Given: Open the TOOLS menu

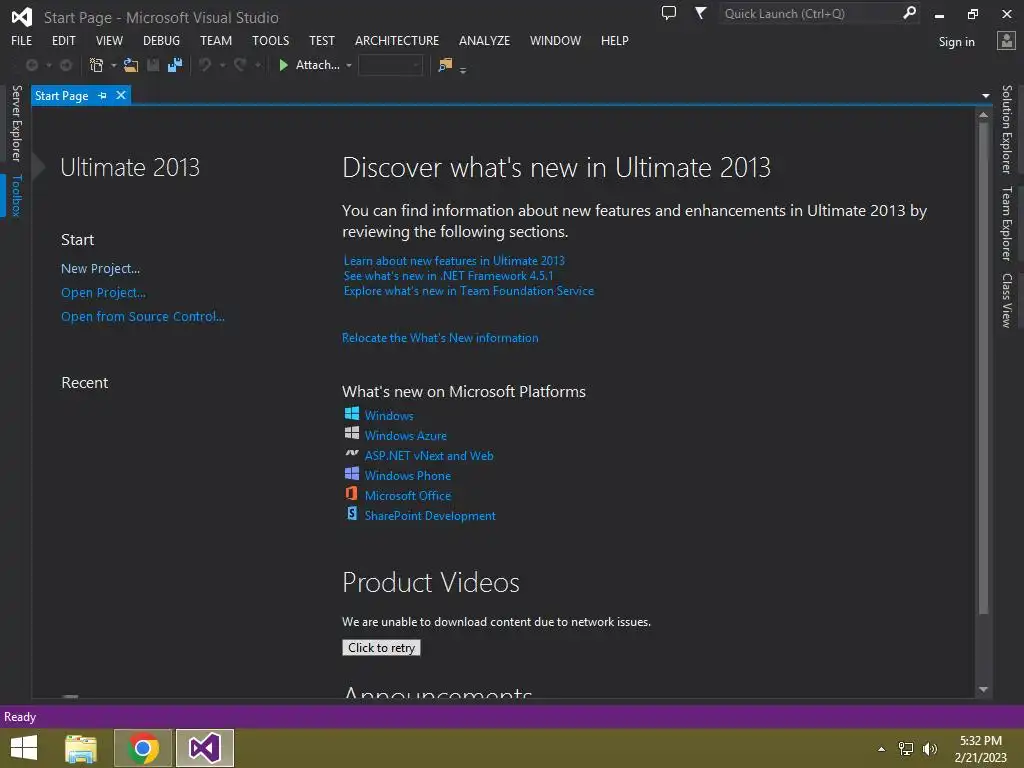Looking at the screenshot, I should coord(270,40).
